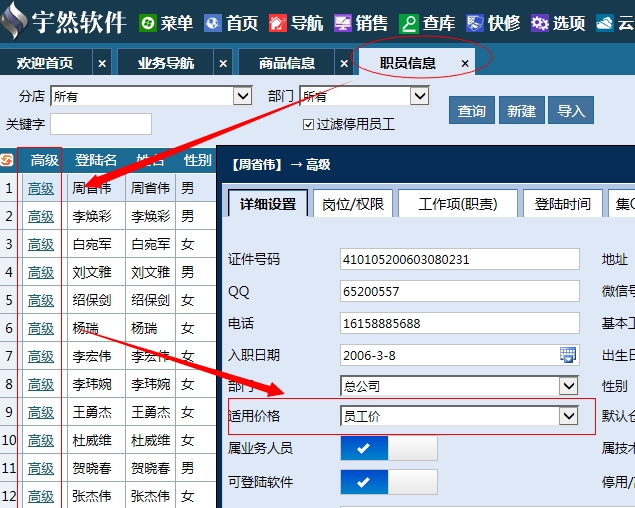Open 高级 link for 李宏伟
Screen dimensions: 635x508
41,356
